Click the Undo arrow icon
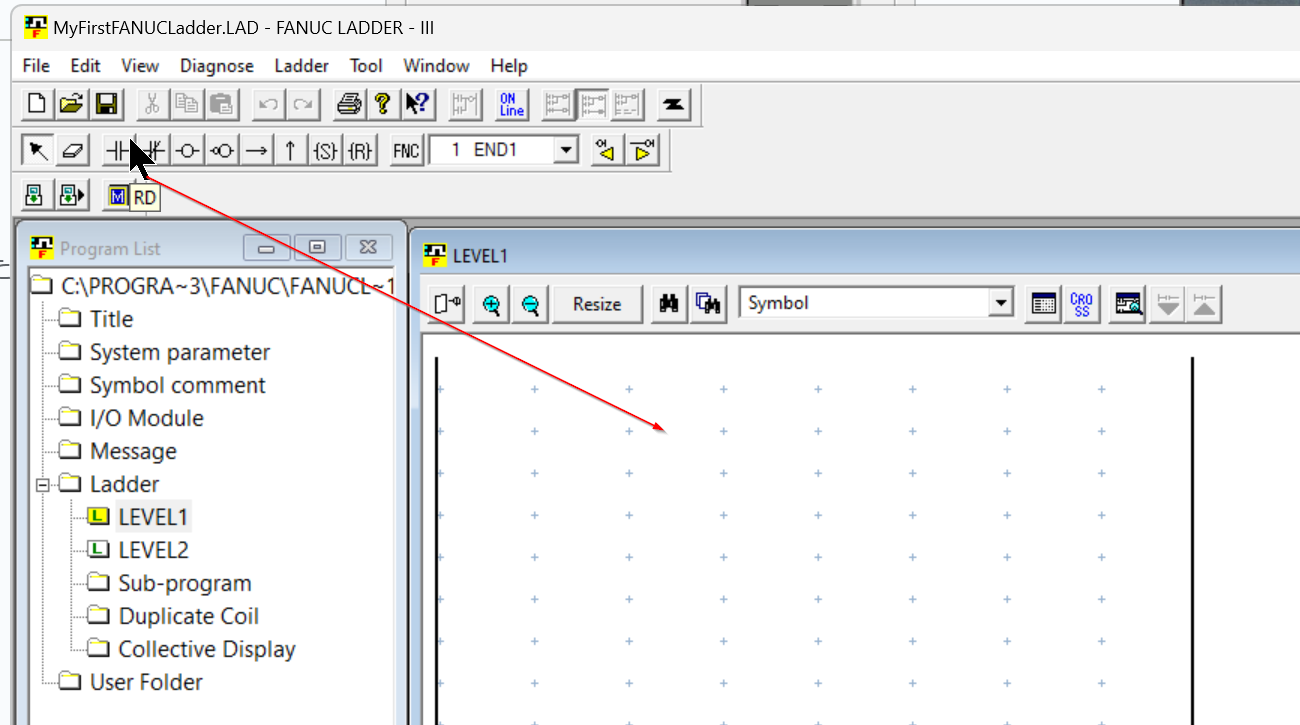Viewport: 1300px width, 725px height. (267, 103)
